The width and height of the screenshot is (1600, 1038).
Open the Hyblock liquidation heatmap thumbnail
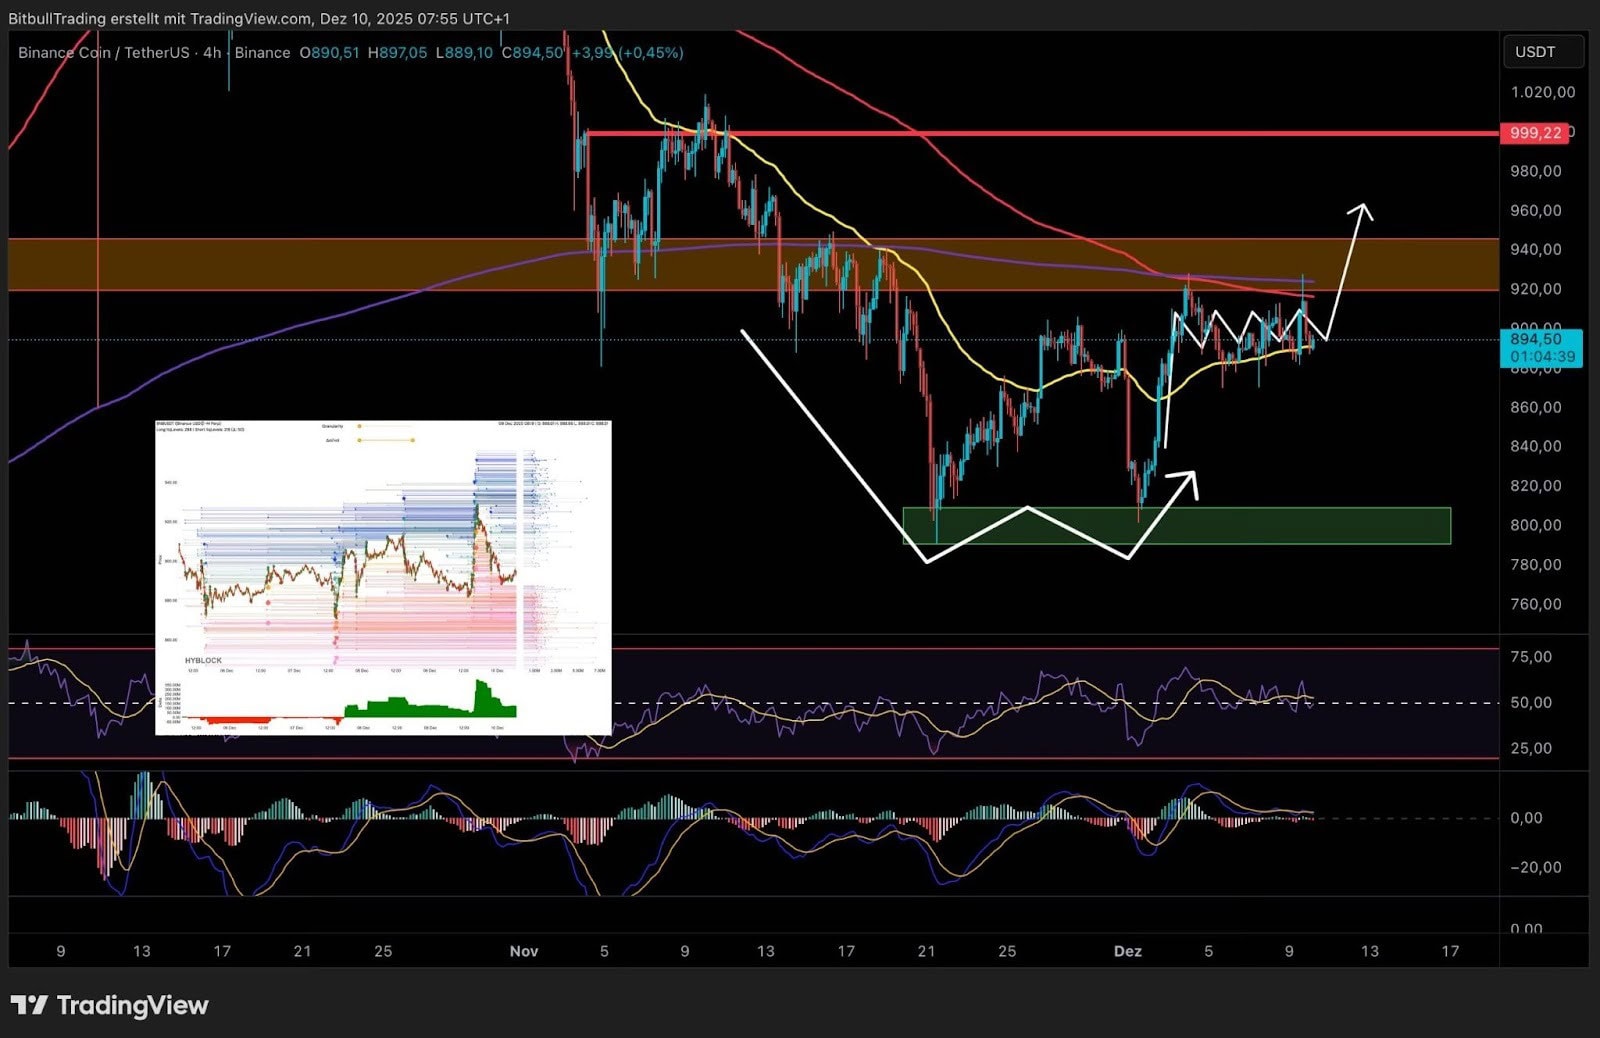point(383,577)
